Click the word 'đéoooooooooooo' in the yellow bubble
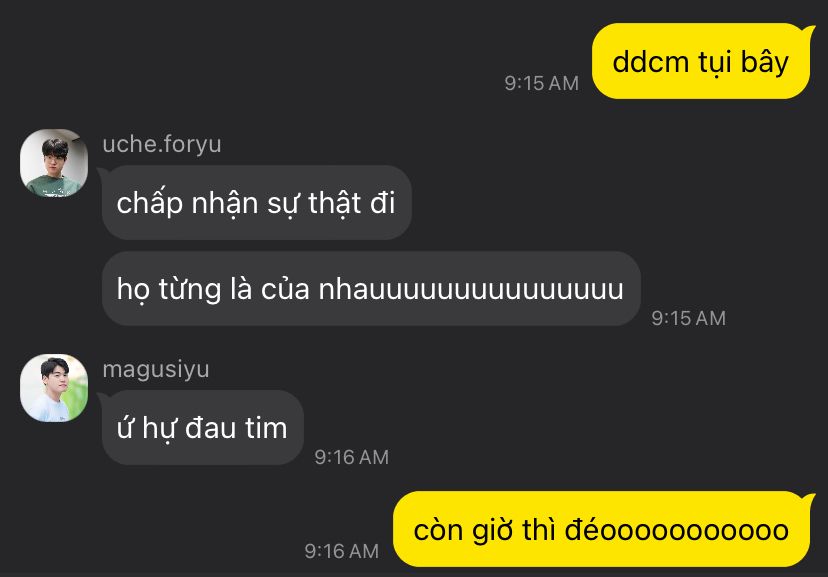The image size is (828, 577). tap(676, 529)
